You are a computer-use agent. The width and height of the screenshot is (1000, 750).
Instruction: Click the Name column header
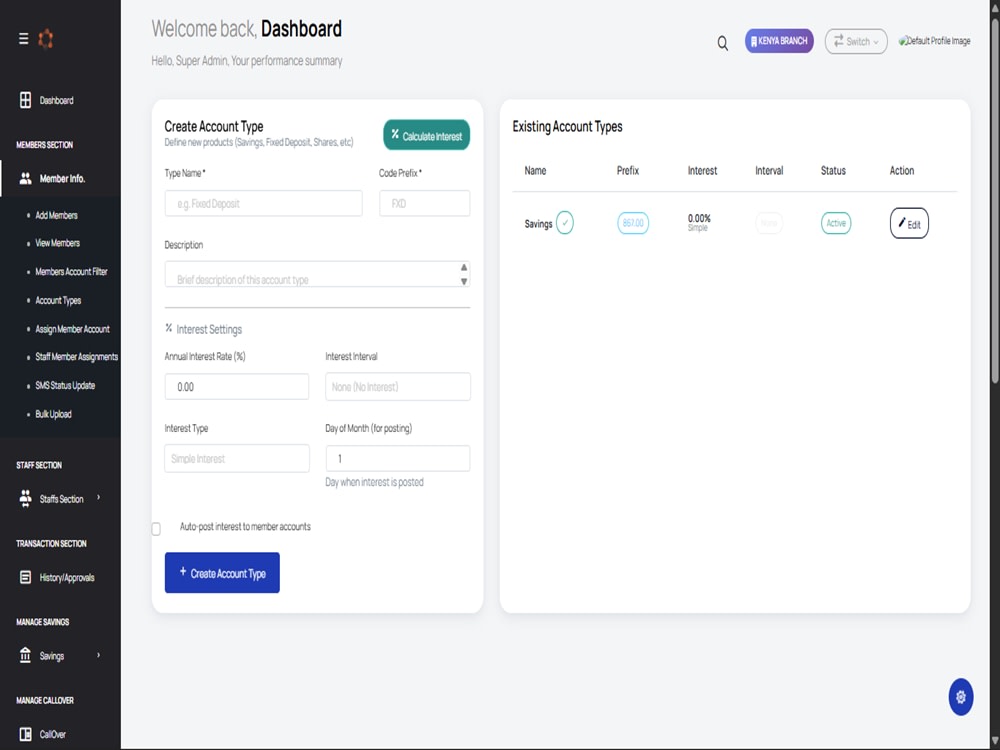[x=535, y=170]
